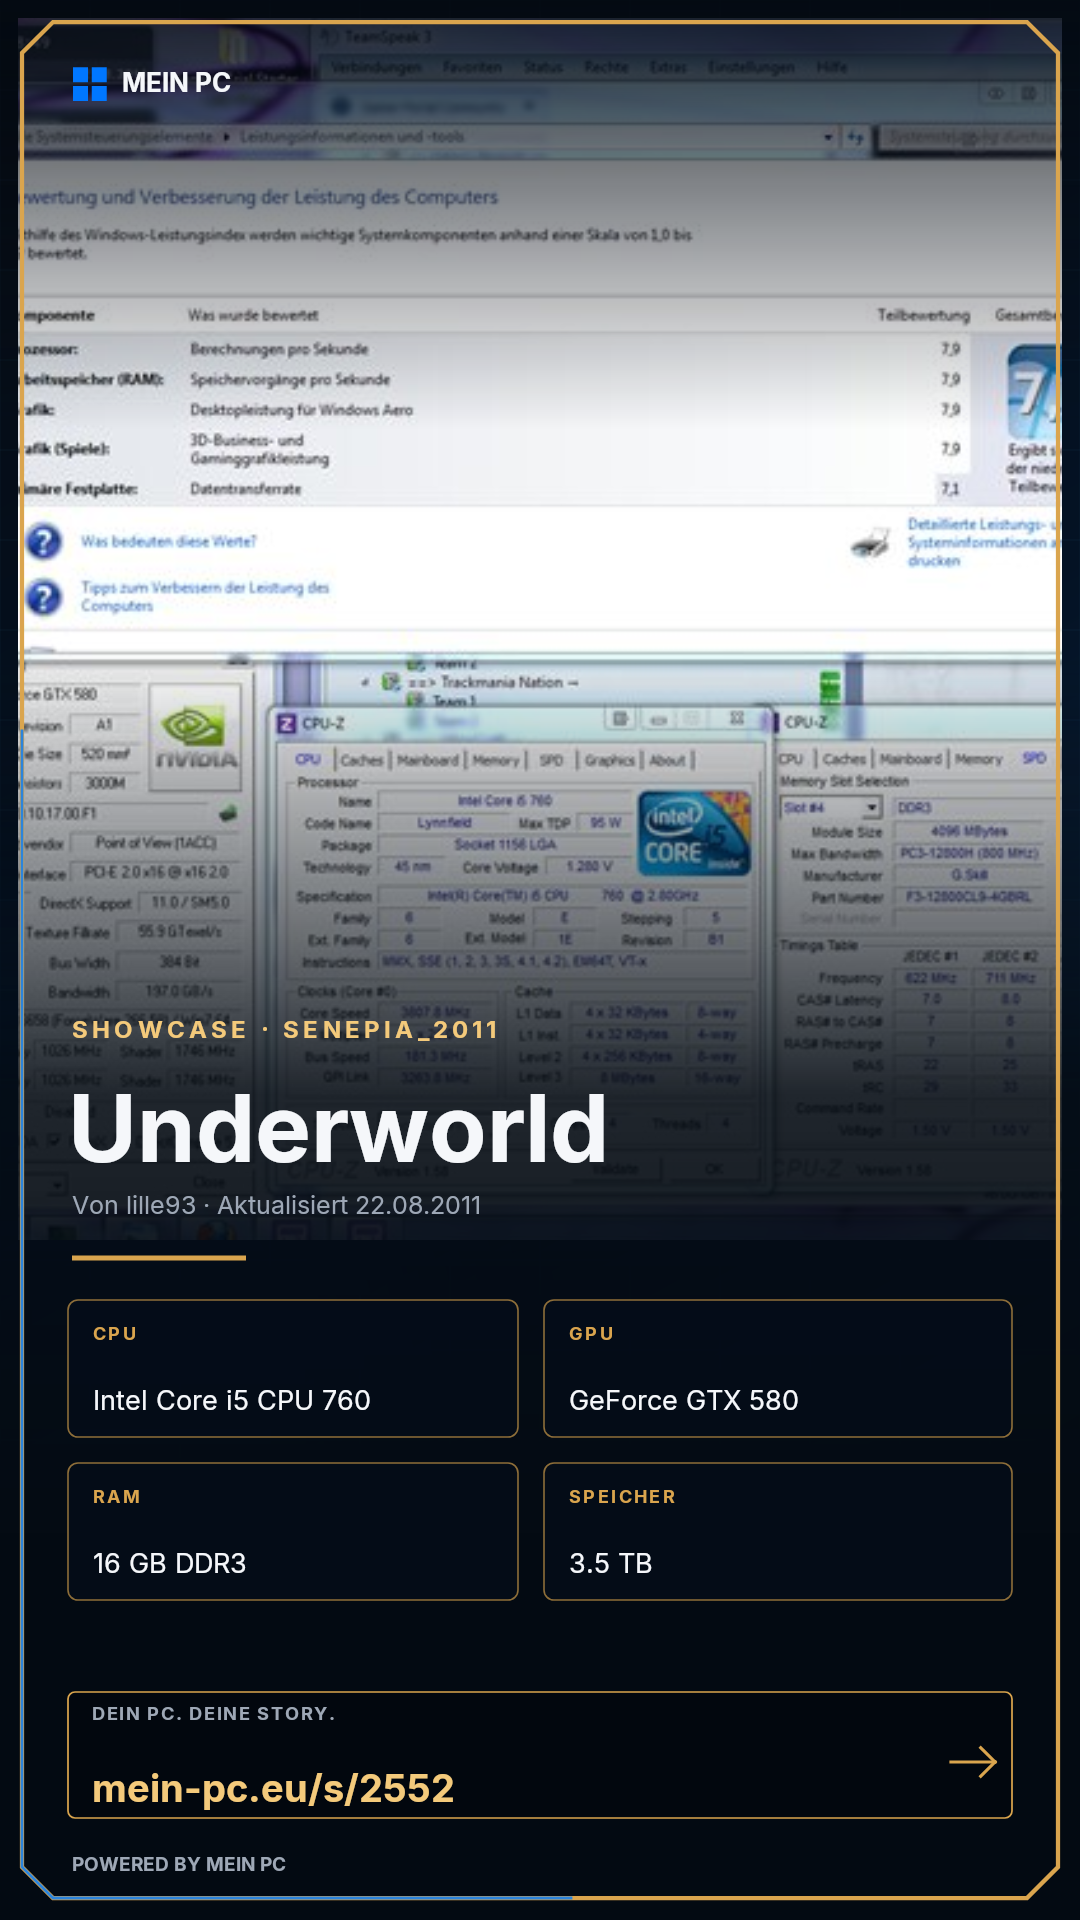
Task: Expand the Trackmania Nation channel in TeamSpeak
Action: click(x=366, y=682)
